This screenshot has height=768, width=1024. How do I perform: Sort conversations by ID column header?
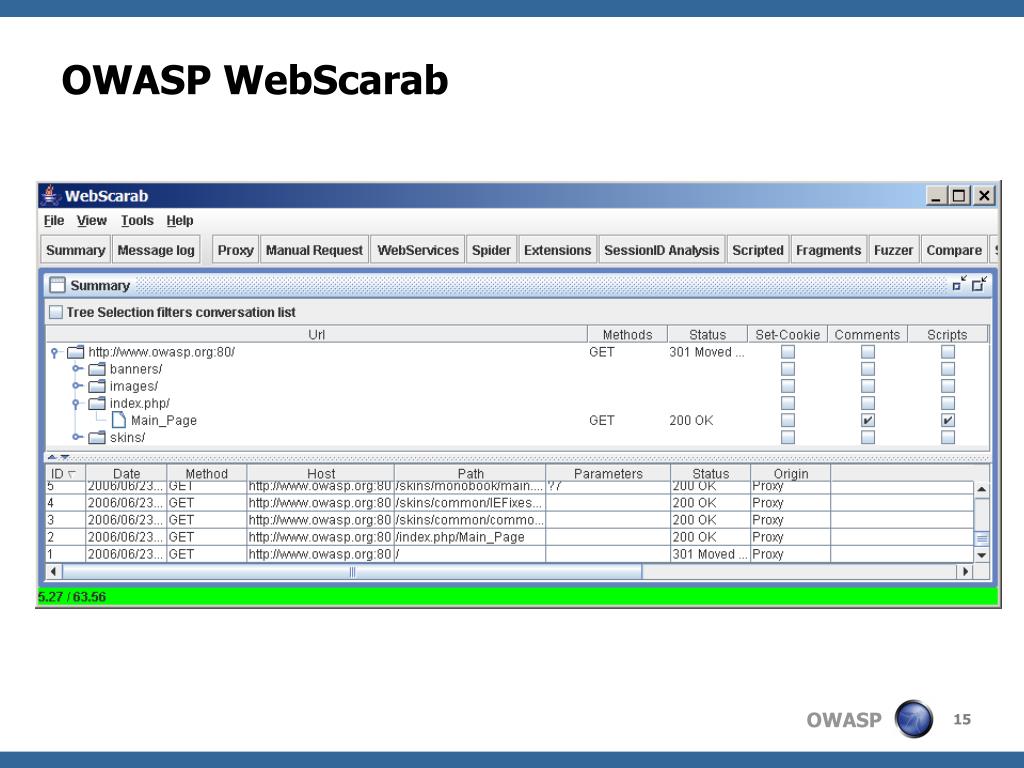(x=65, y=473)
